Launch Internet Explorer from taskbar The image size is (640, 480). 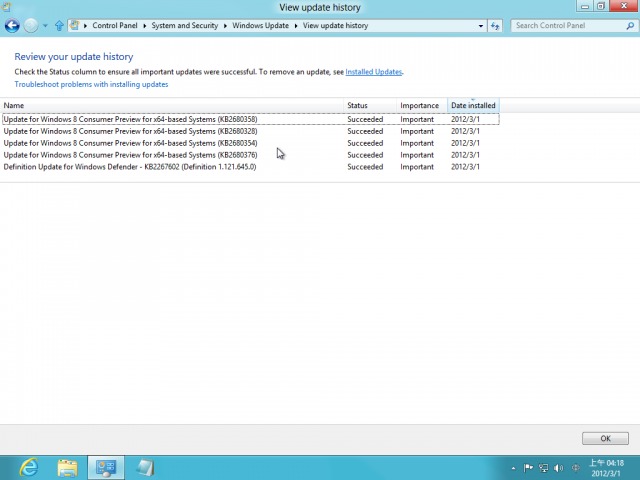29,468
